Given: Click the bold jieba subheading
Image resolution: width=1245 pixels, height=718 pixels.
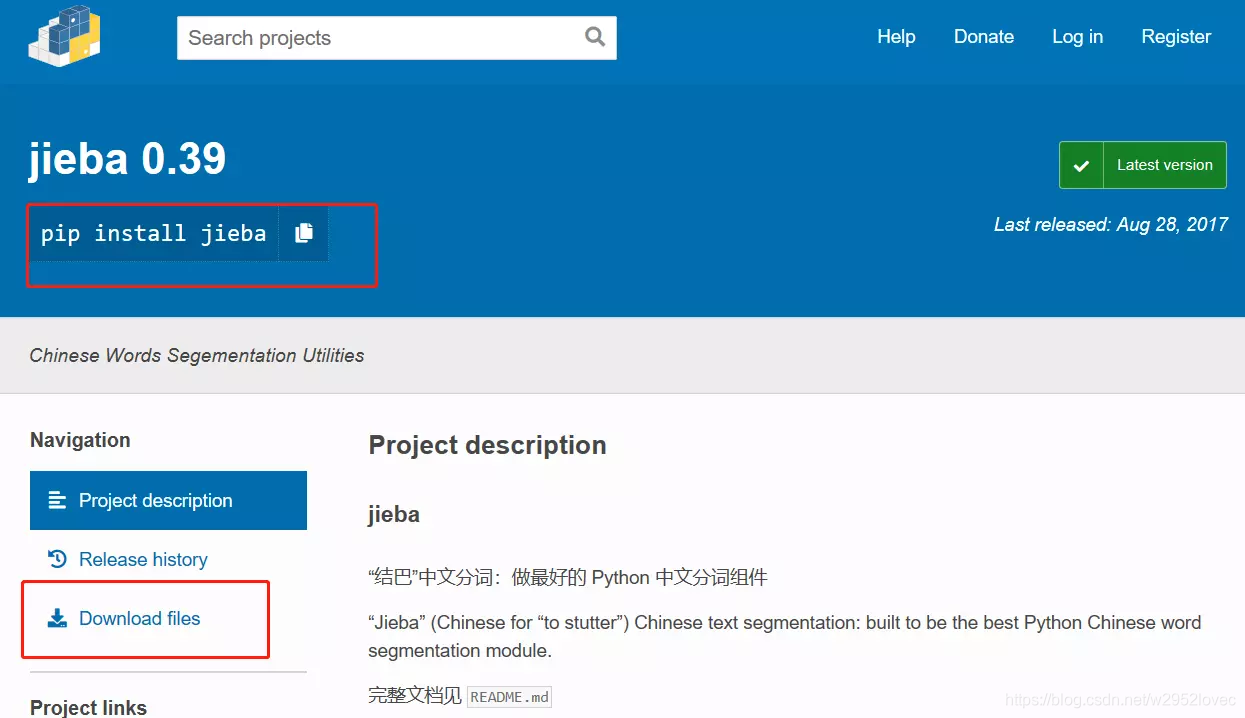Looking at the screenshot, I should tap(394, 515).
